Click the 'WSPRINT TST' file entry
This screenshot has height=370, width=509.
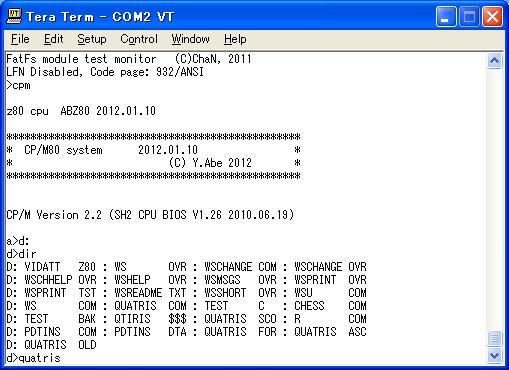point(60,293)
